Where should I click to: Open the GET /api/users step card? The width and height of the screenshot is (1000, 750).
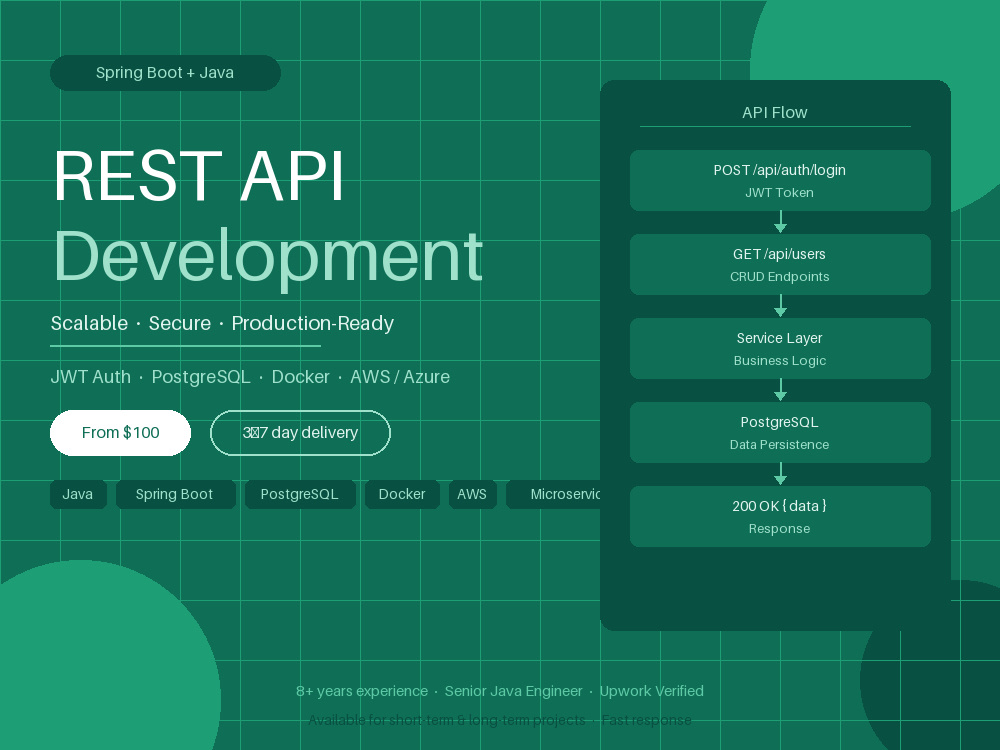coord(780,265)
